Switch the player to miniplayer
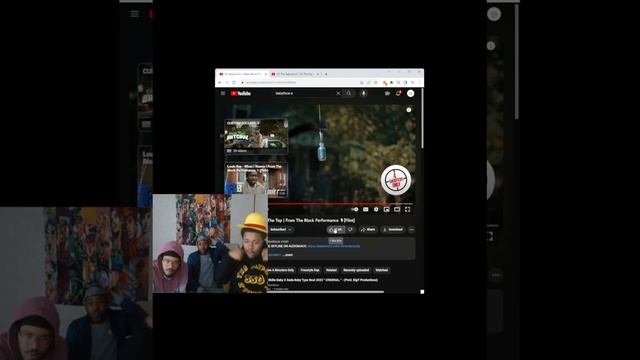 tap(387, 209)
